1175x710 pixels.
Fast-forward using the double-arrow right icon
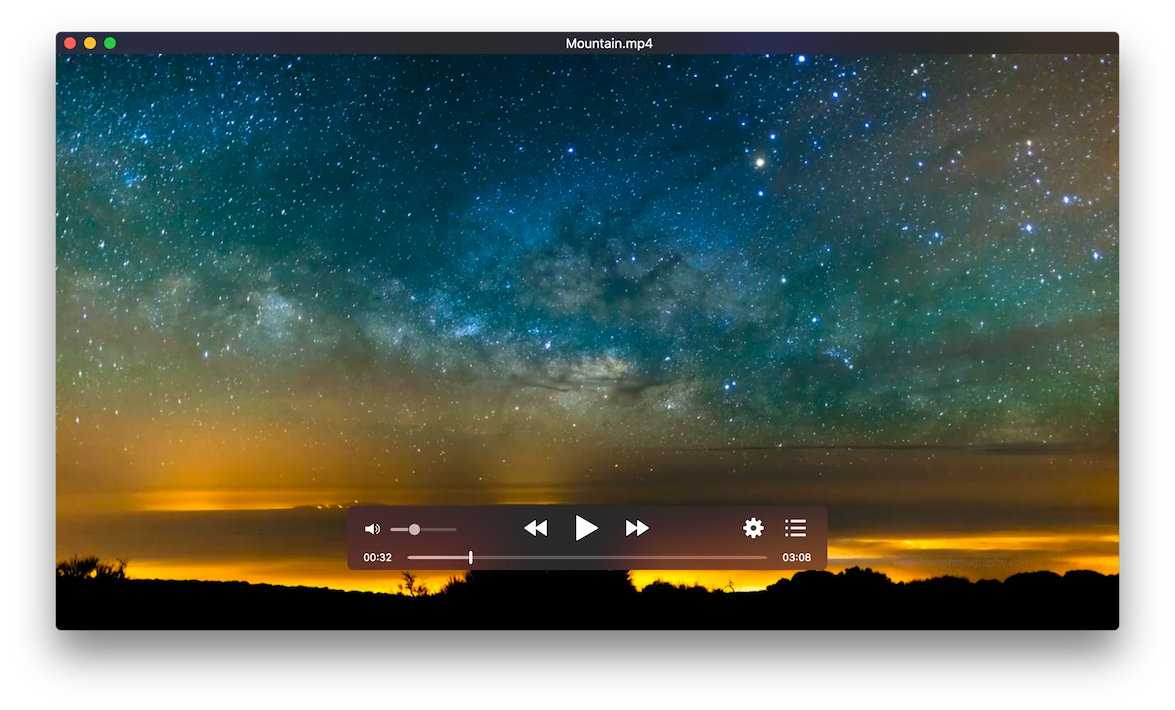tap(637, 528)
